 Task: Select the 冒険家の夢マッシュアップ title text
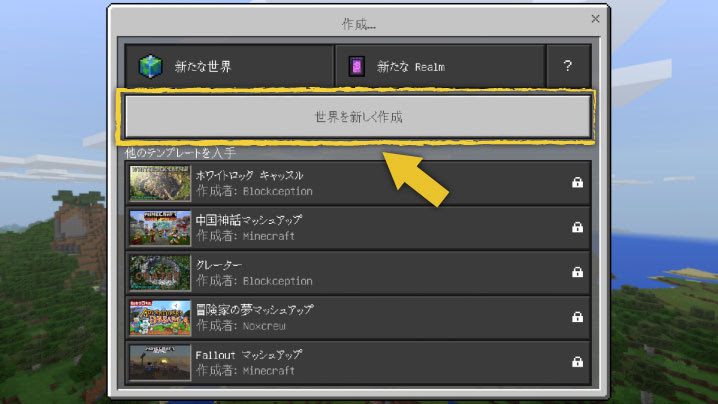pos(255,310)
